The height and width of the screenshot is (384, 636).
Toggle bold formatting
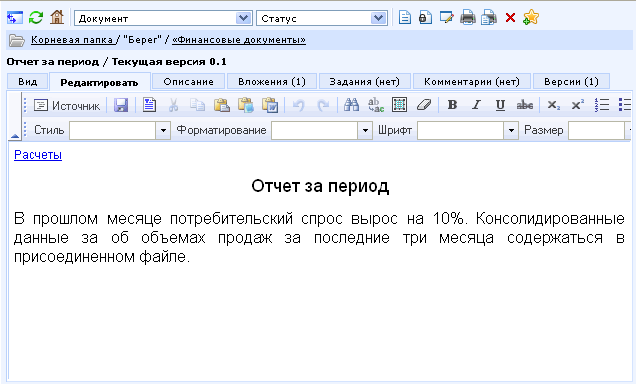pyautogui.click(x=452, y=105)
